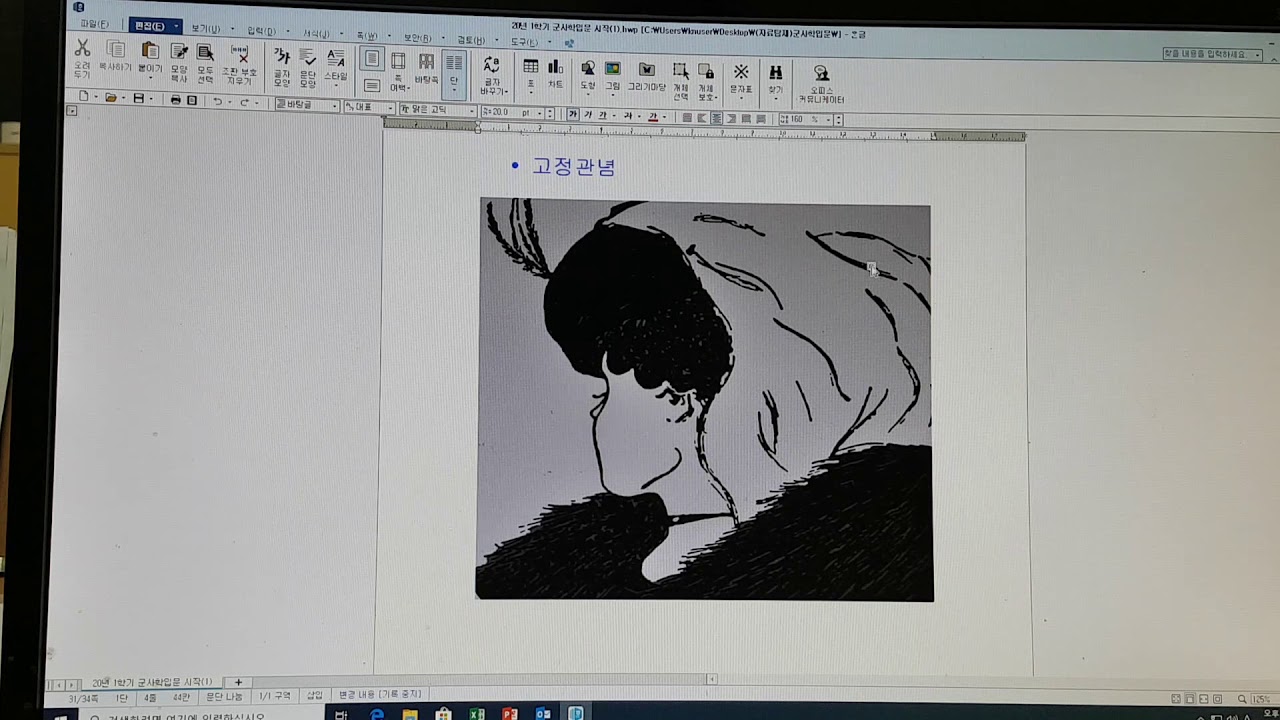This screenshot has width=1280, height=720.
Task: Click the 조판 부호 지우기 icon
Action: [x=238, y=55]
